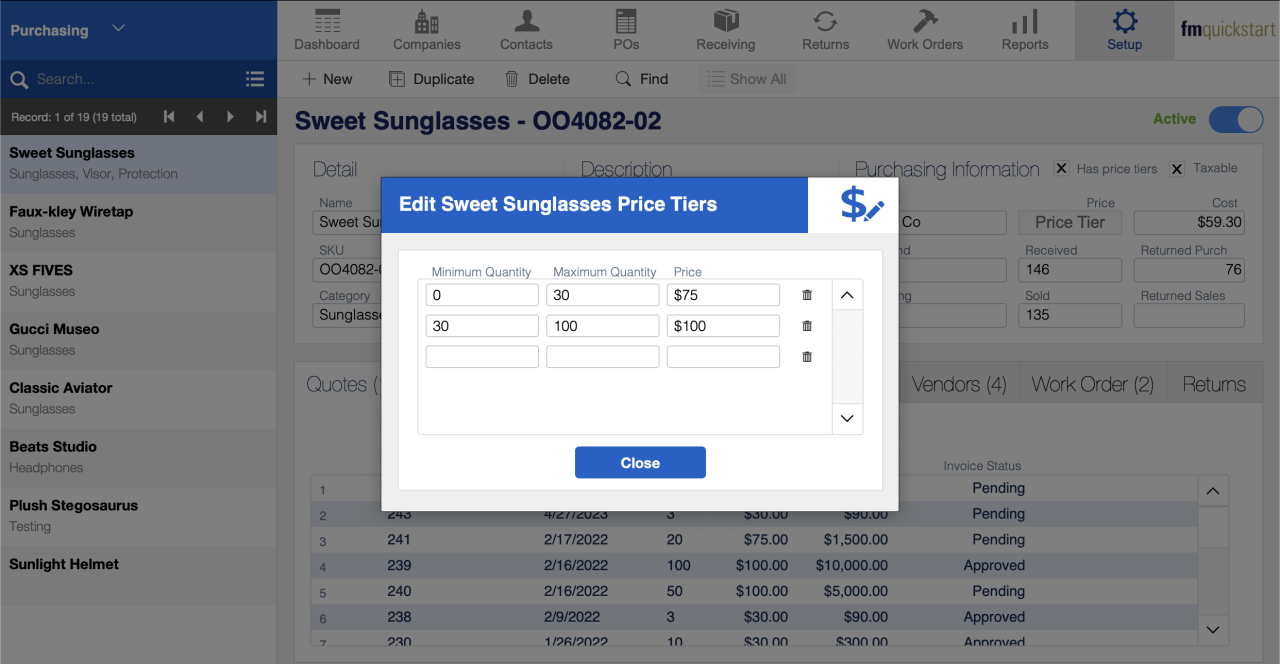Screen dimensions: 1280x664
Task: Switch to the Work Order (2) tab
Action: point(1093,384)
